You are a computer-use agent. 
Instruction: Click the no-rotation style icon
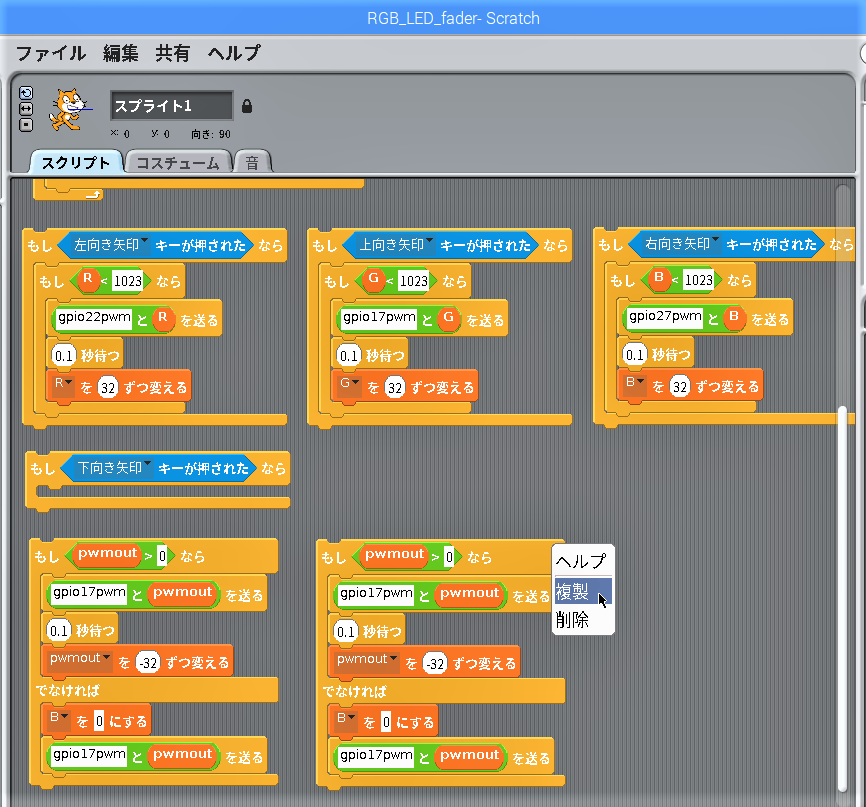(26, 125)
